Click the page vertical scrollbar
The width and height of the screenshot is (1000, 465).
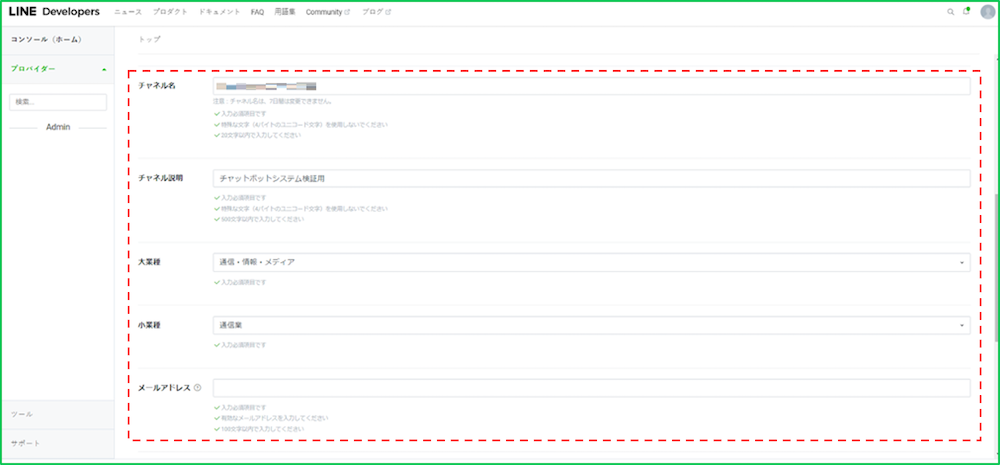point(996,267)
